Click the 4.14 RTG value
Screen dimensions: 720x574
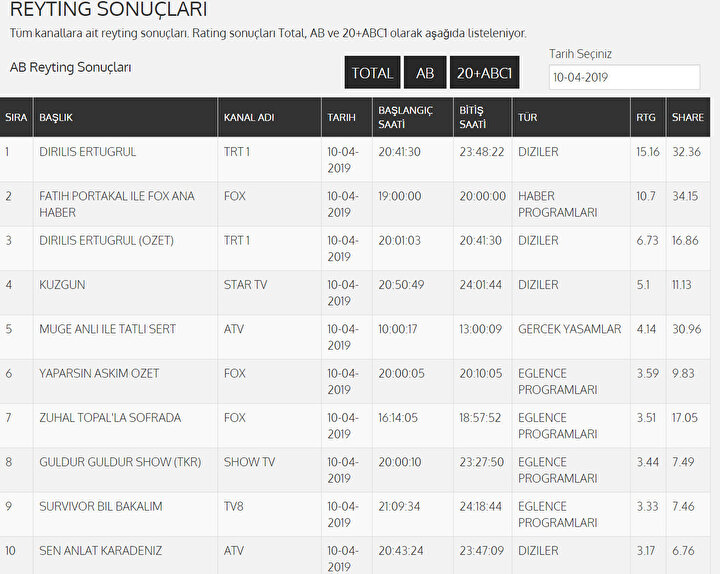point(647,329)
